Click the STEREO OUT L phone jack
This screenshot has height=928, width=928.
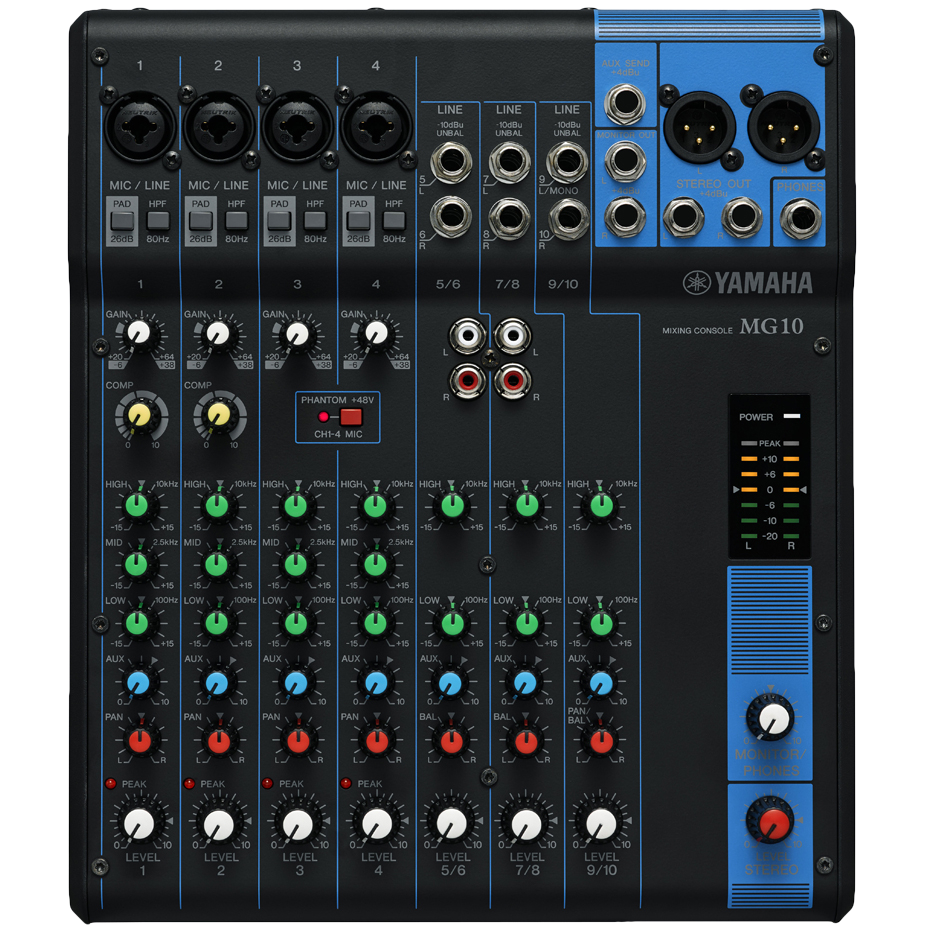684,216
